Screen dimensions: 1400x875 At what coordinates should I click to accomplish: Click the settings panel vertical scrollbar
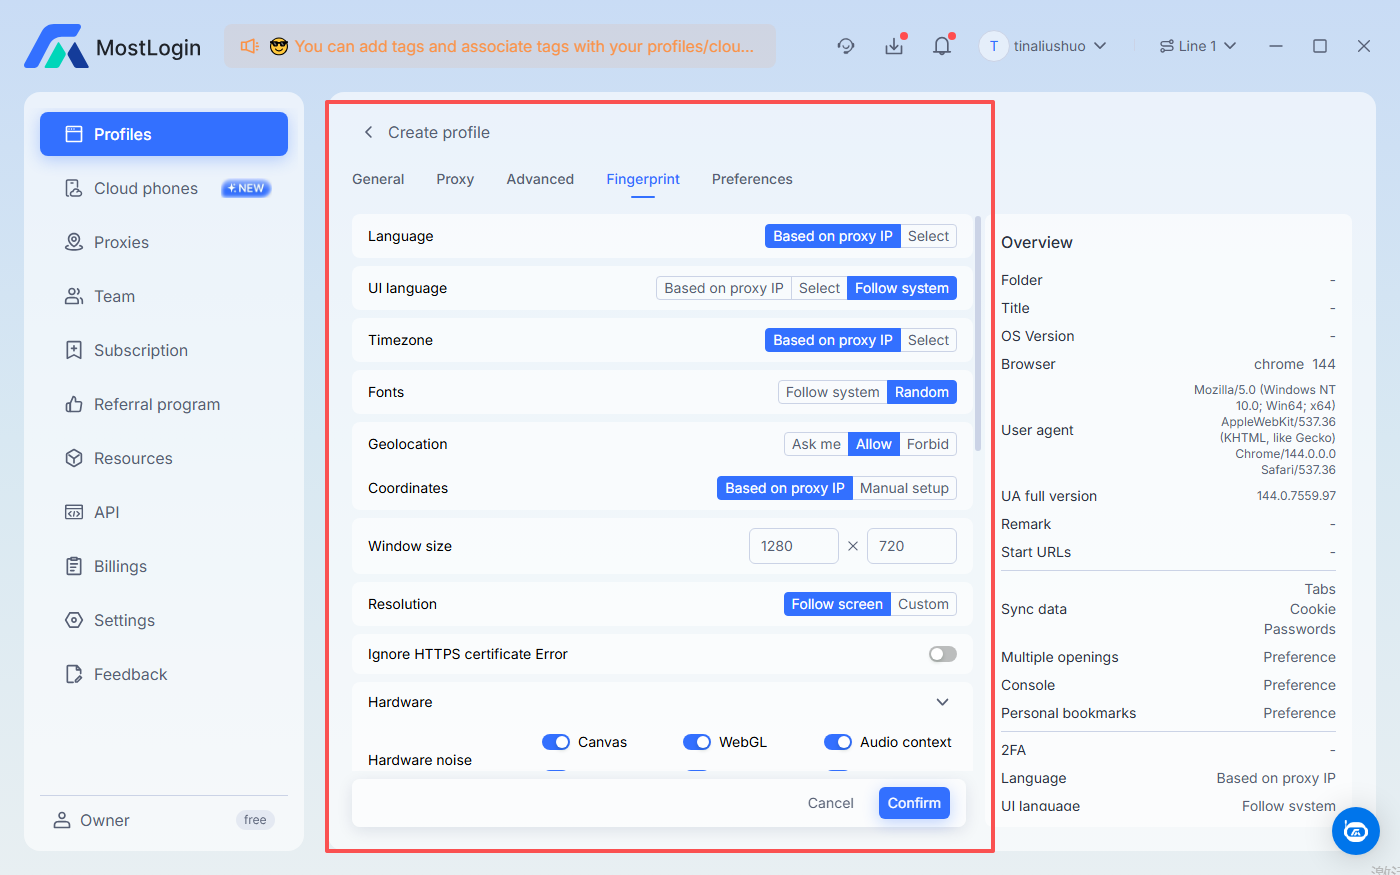pyautogui.click(x=977, y=332)
